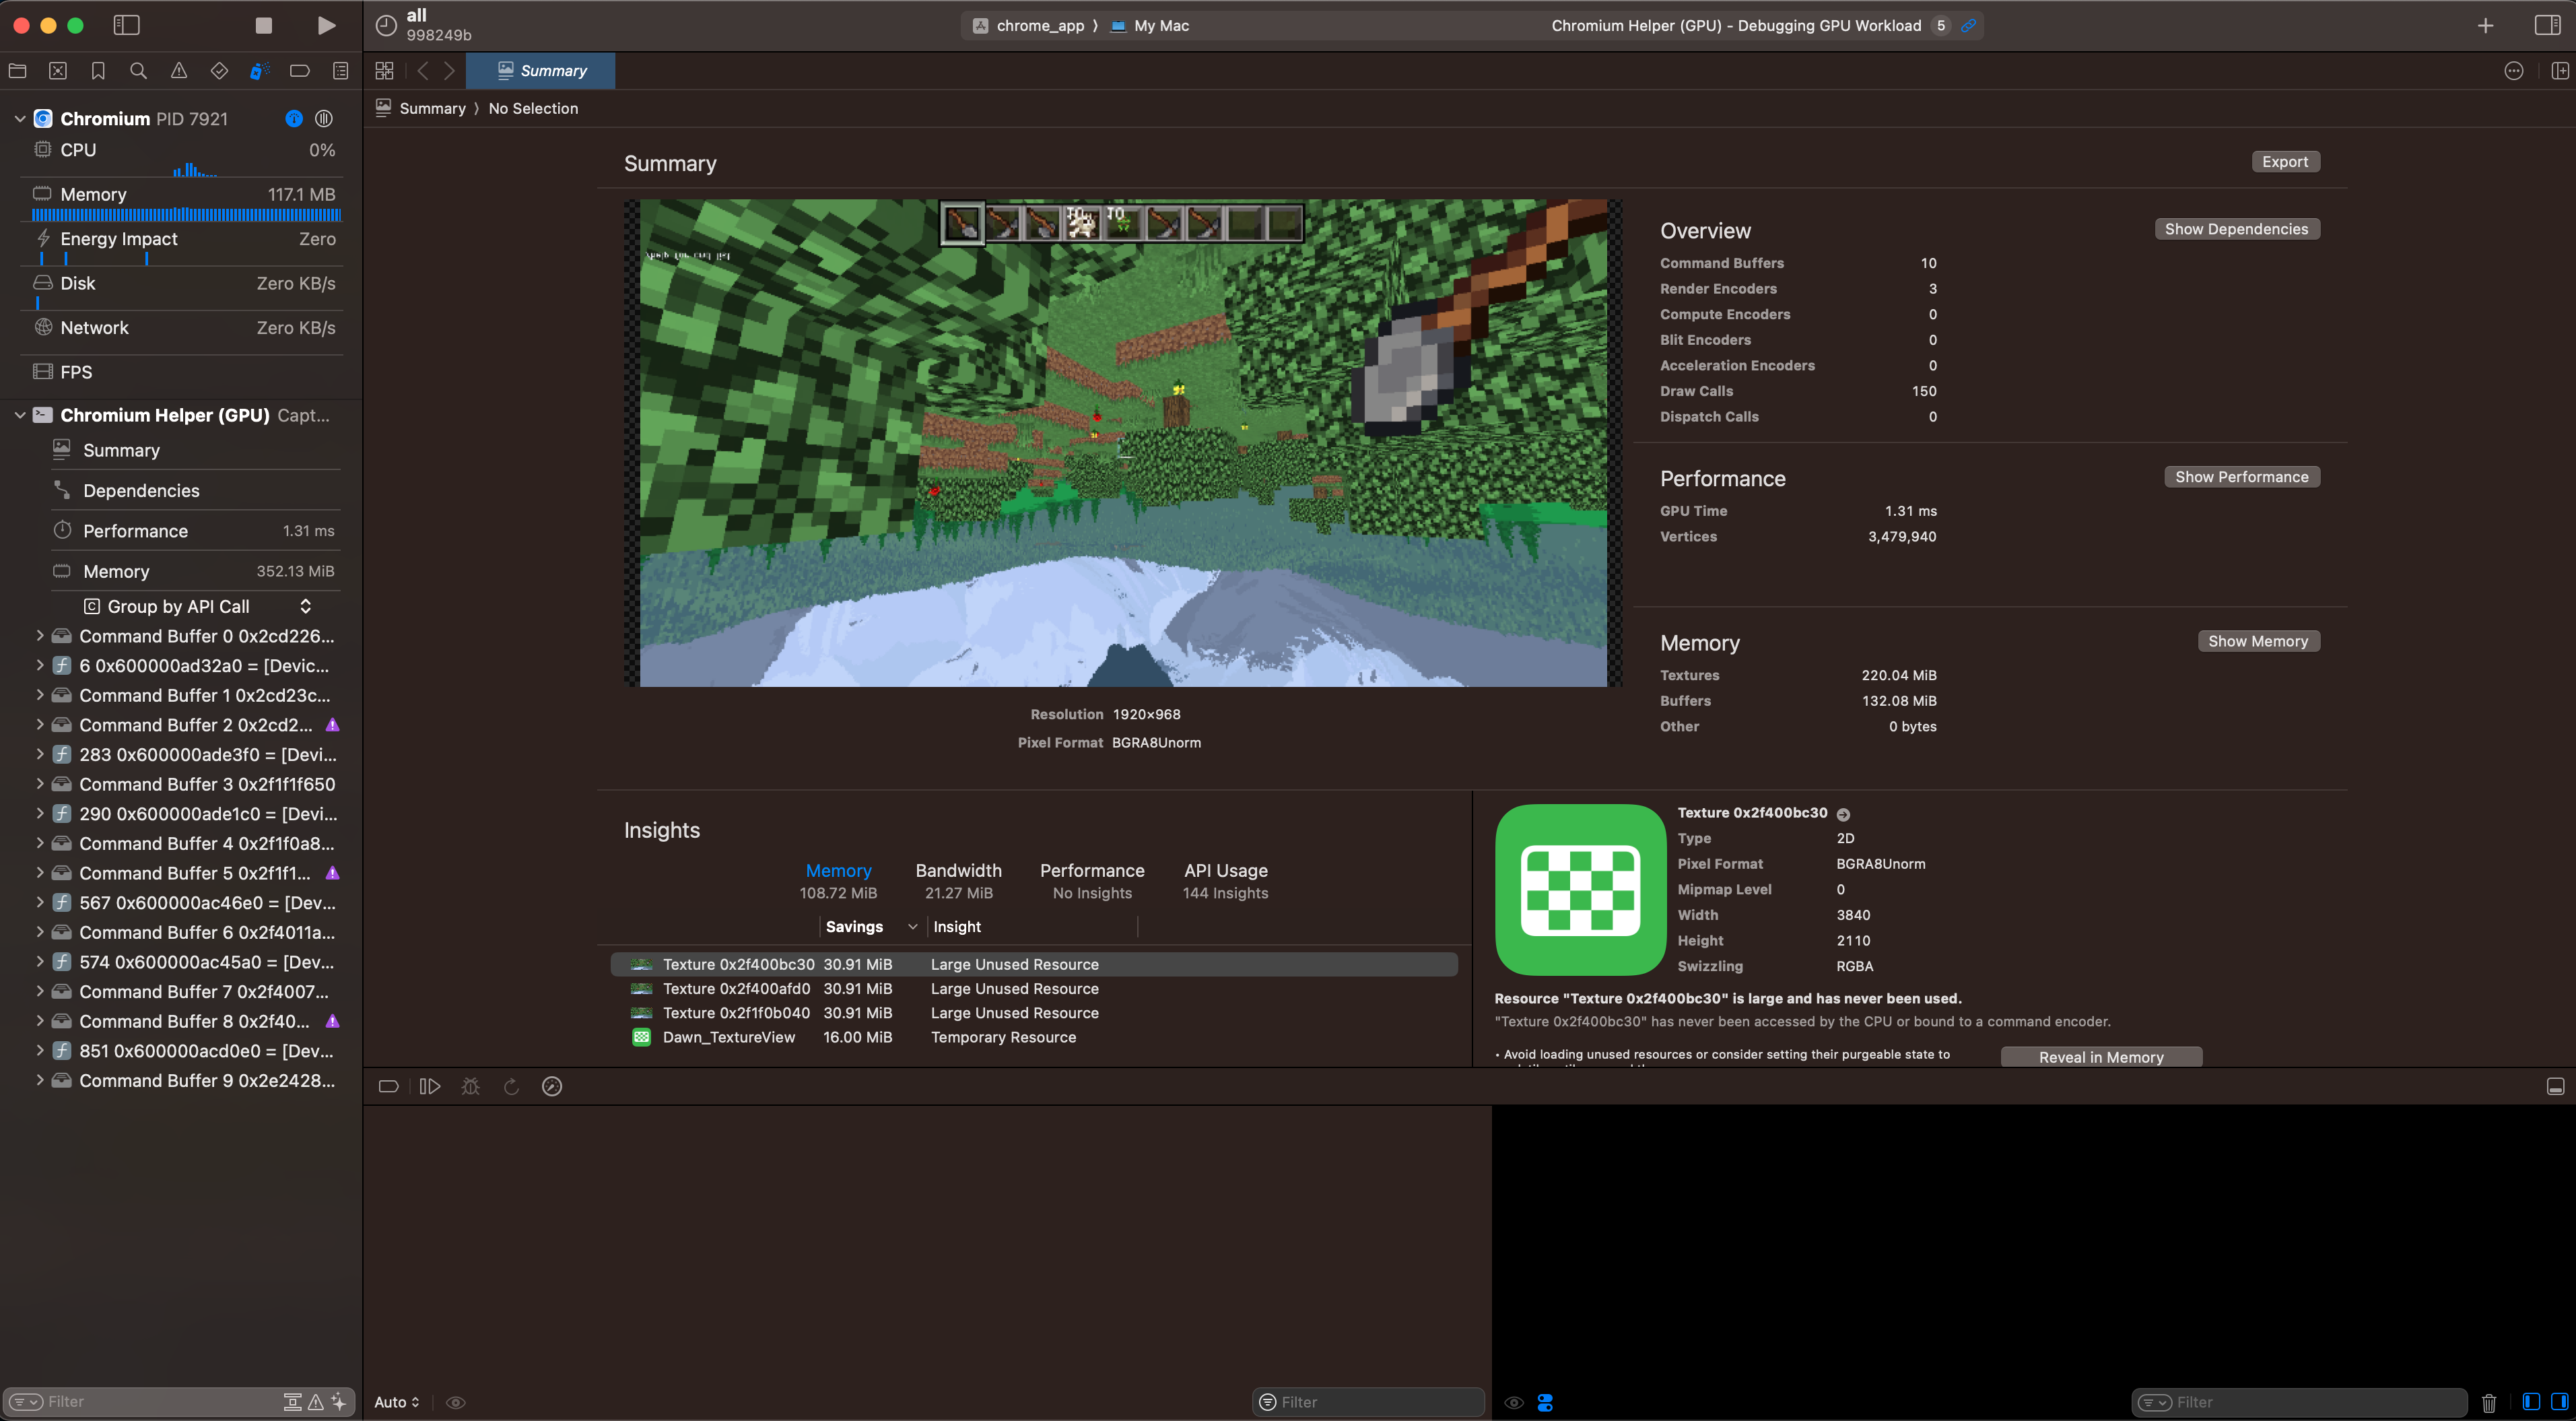Expand the 283 0x600000ade3f0 row

point(40,755)
